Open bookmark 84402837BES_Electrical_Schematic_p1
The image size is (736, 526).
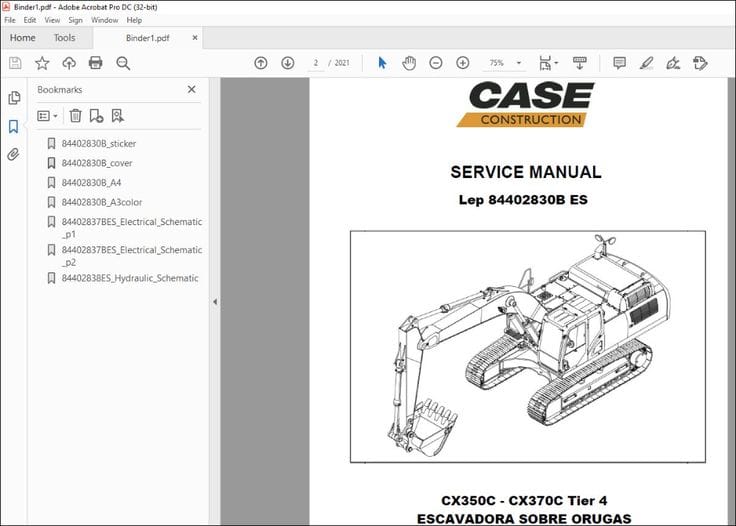(131, 227)
